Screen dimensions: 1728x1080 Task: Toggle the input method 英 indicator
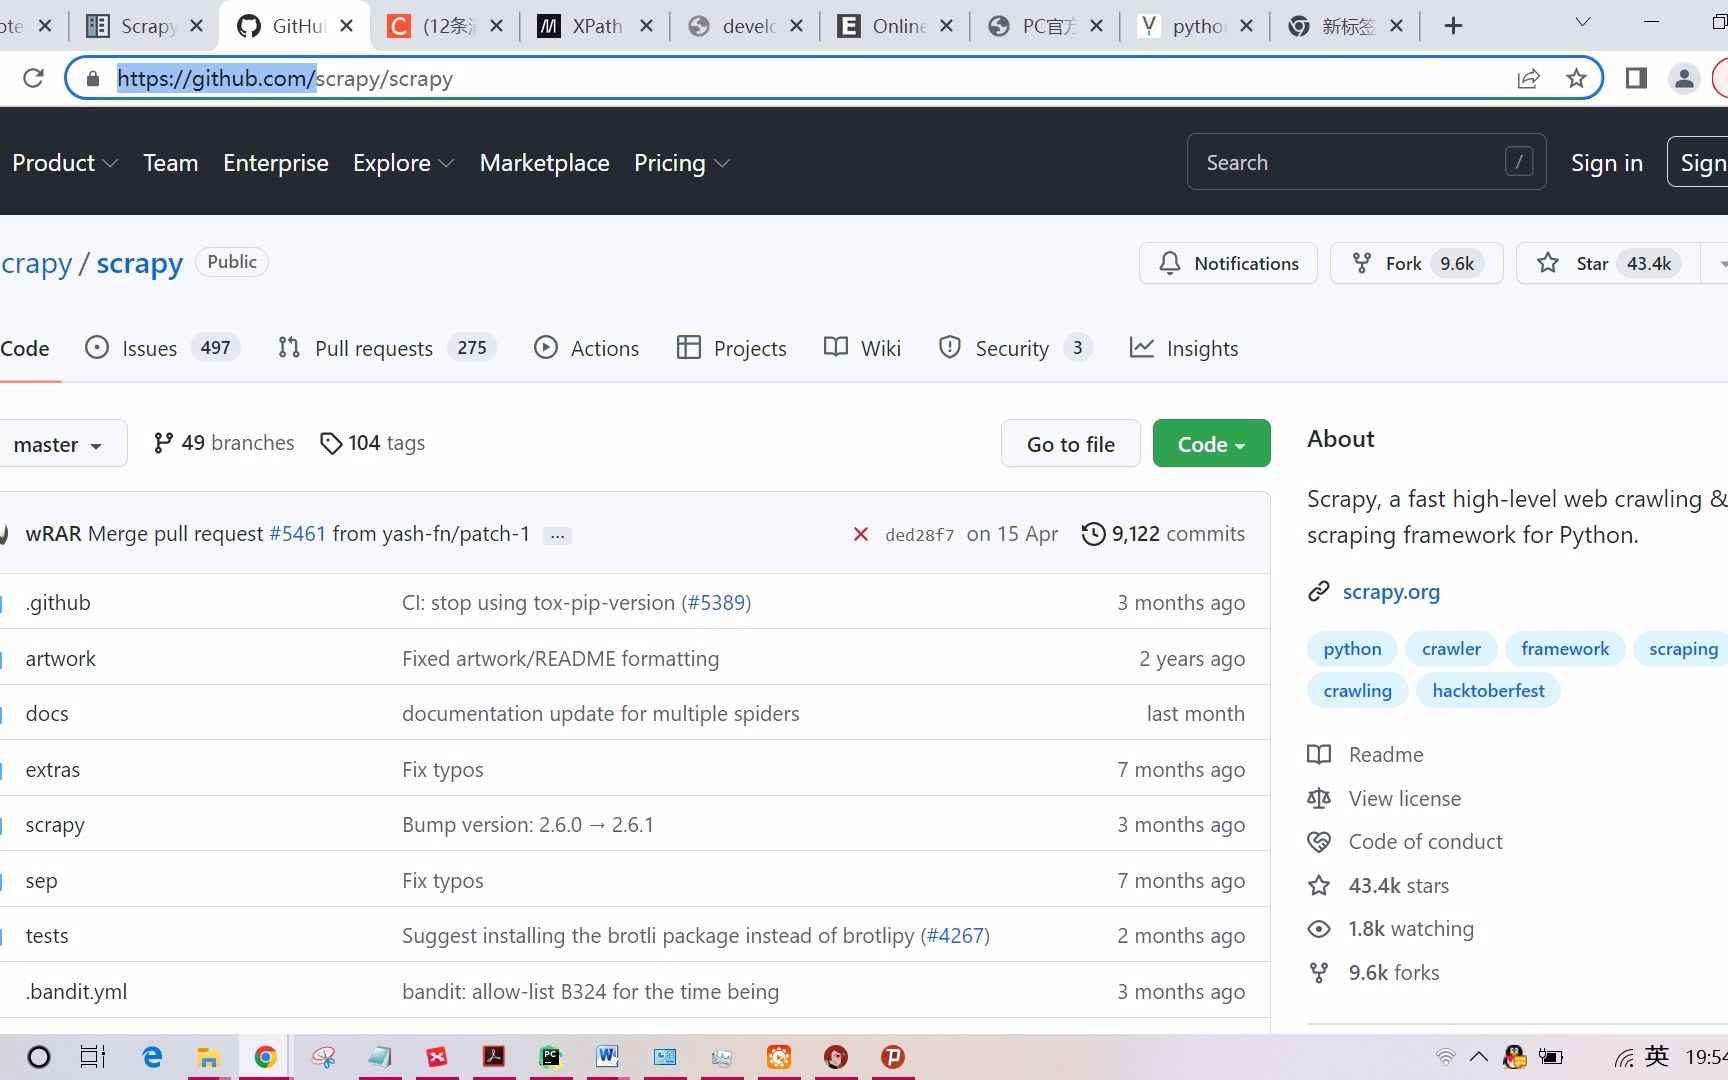pos(1657,1057)
